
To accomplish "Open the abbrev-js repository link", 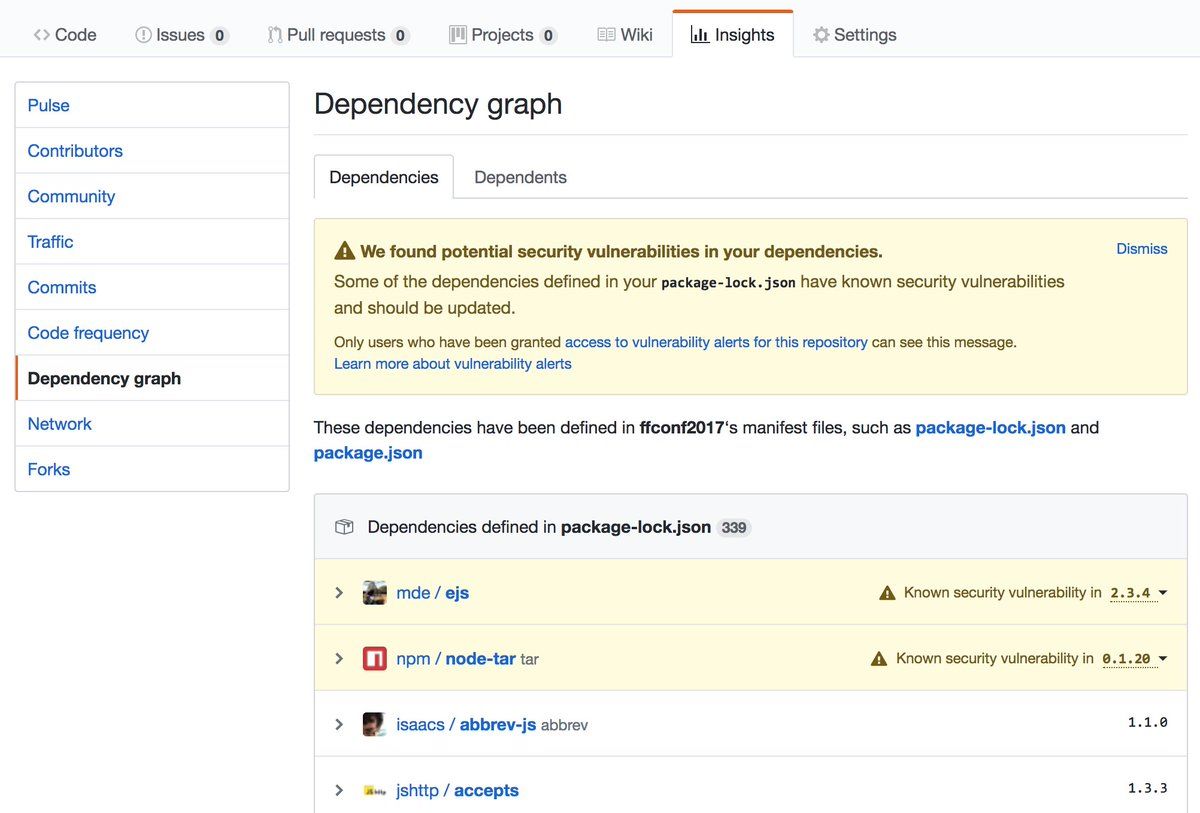I will 498,724.
